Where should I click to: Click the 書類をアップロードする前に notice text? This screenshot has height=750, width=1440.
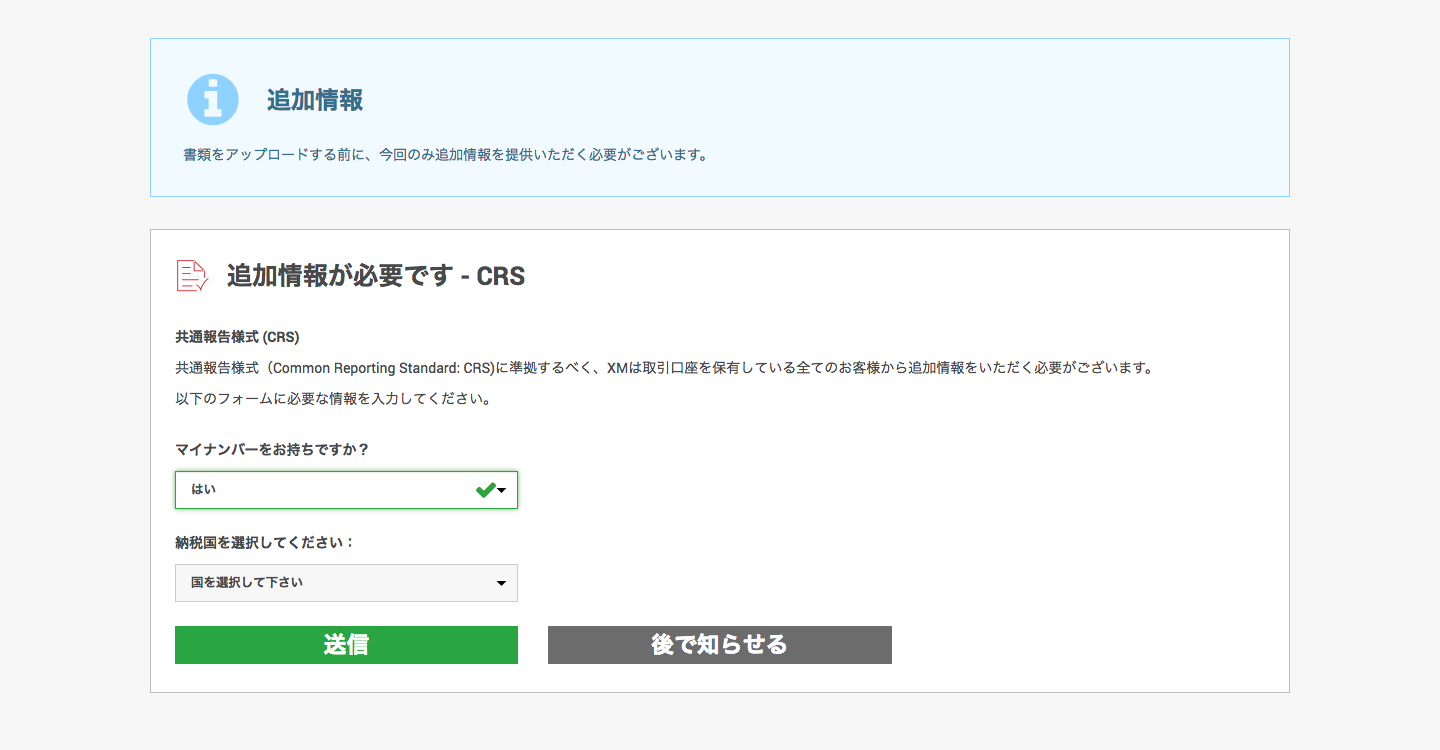(x=446, y=156)
